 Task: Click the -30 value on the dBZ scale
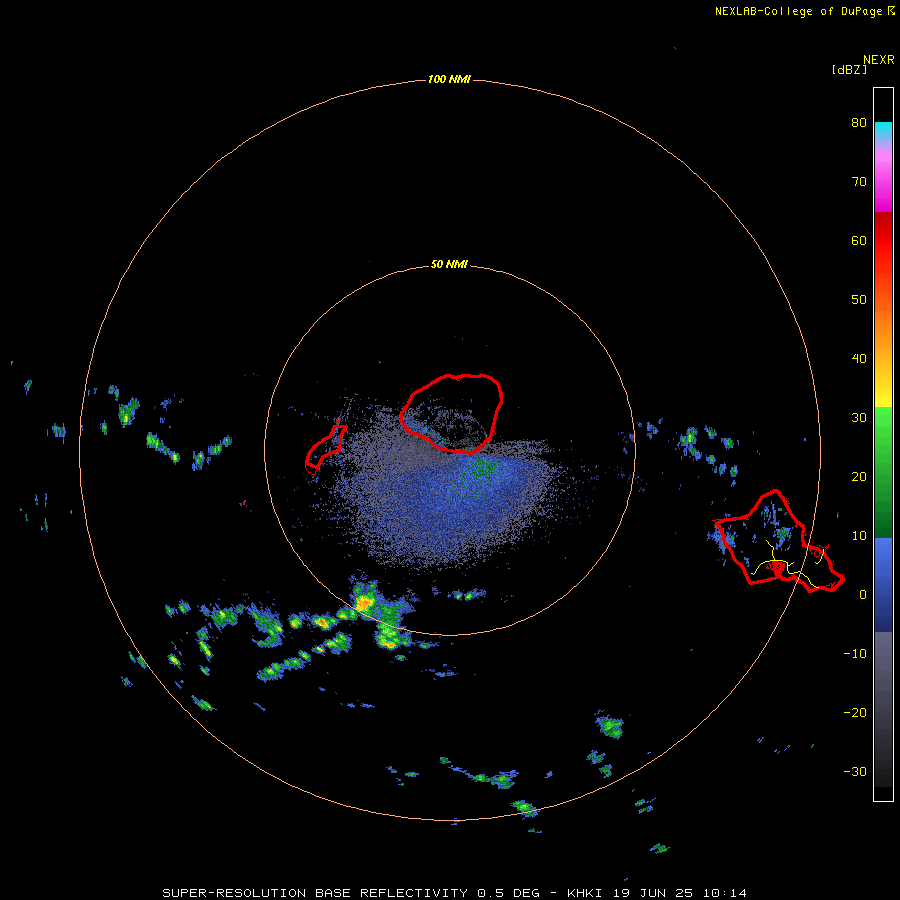click(855, 771)
